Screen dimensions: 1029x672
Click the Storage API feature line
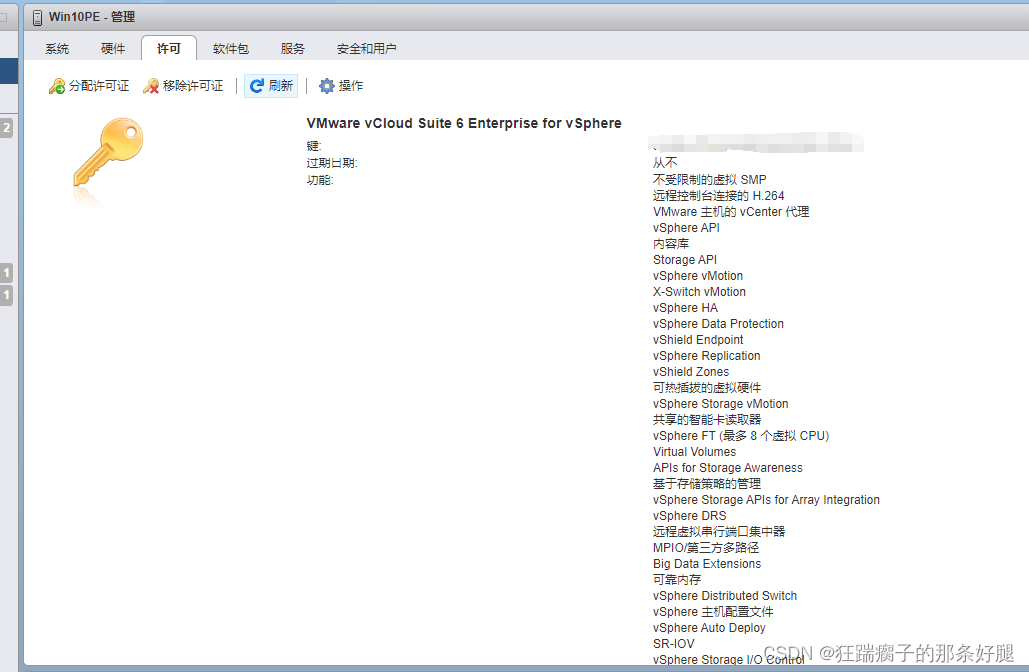tap(685, 260)
